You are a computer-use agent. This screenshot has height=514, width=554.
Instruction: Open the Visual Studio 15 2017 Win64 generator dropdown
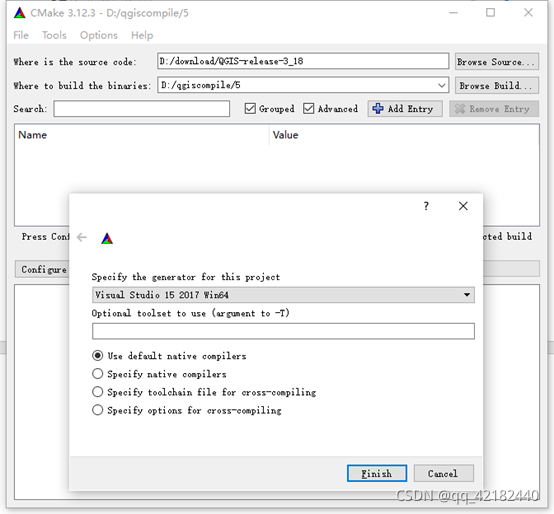283,295
